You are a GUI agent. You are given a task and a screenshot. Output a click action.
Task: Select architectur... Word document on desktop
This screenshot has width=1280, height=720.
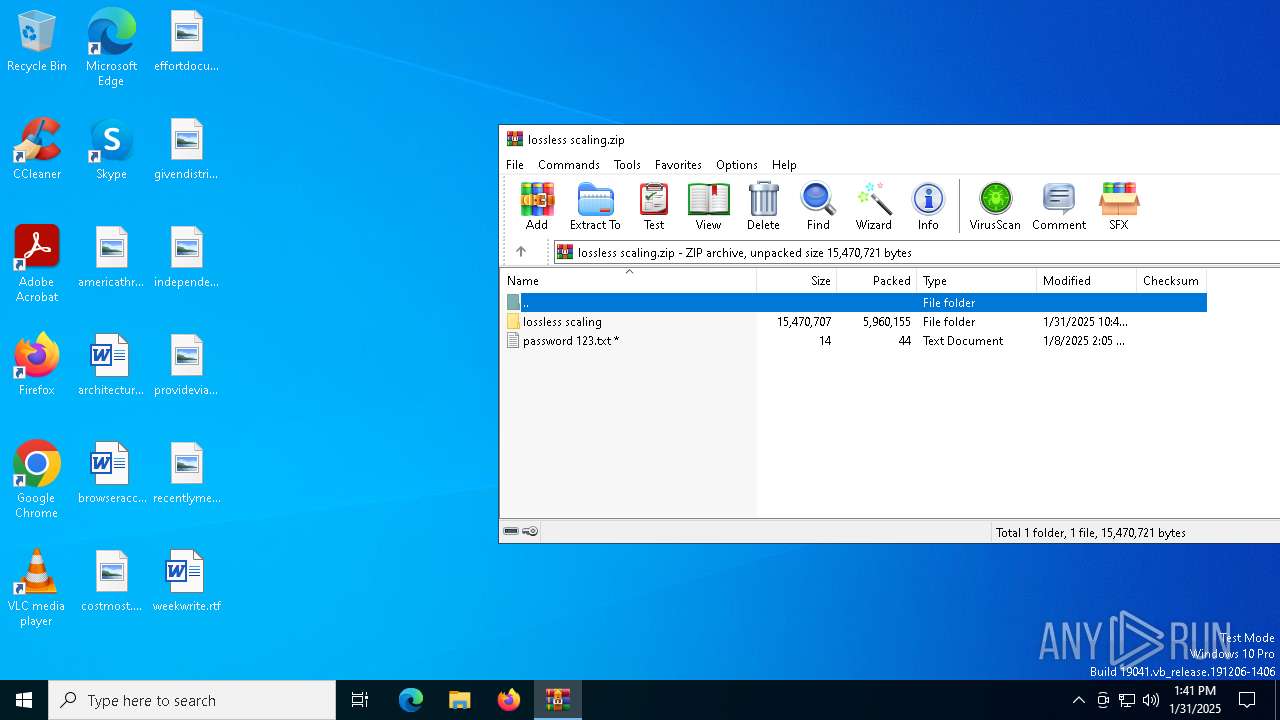pyautogui.click(x=111, y=365)
